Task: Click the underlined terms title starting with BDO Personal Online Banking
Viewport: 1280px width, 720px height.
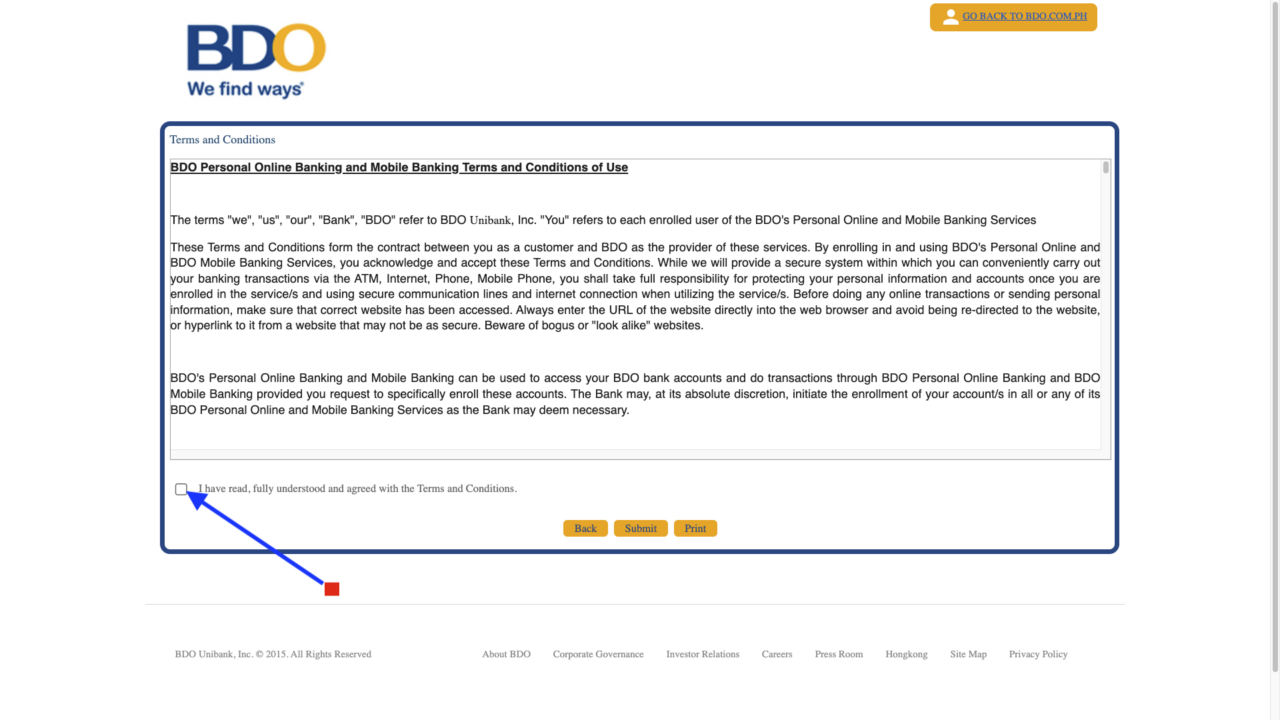Action: coord(399,167)
